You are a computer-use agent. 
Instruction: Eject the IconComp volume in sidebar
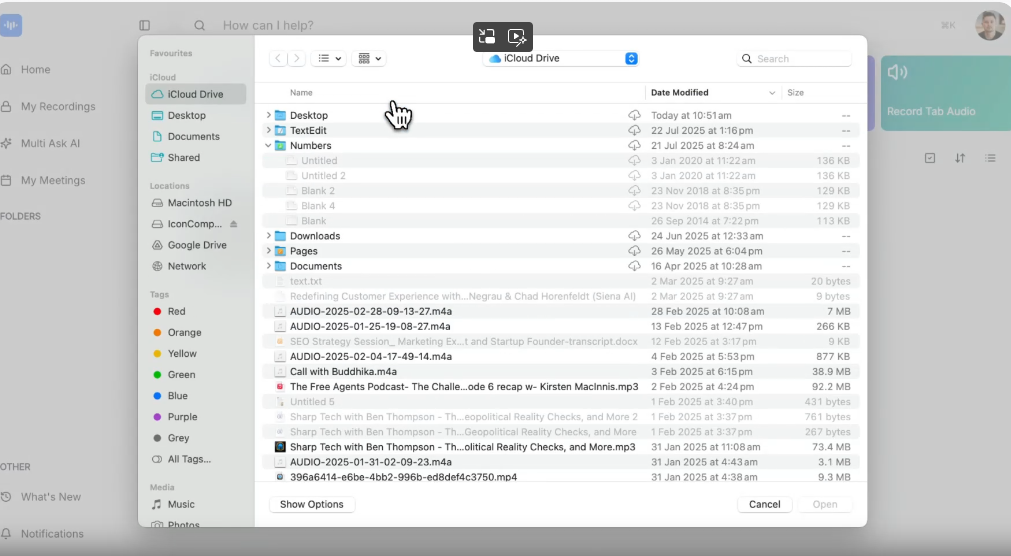pyautogui.click(x=234, y=224)
